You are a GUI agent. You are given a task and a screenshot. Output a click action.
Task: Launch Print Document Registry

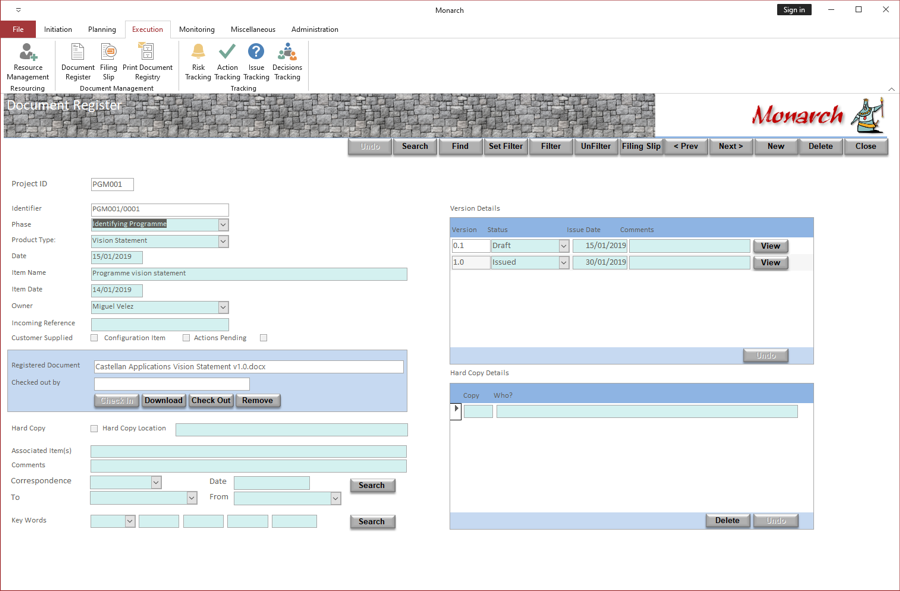[148, 62]
